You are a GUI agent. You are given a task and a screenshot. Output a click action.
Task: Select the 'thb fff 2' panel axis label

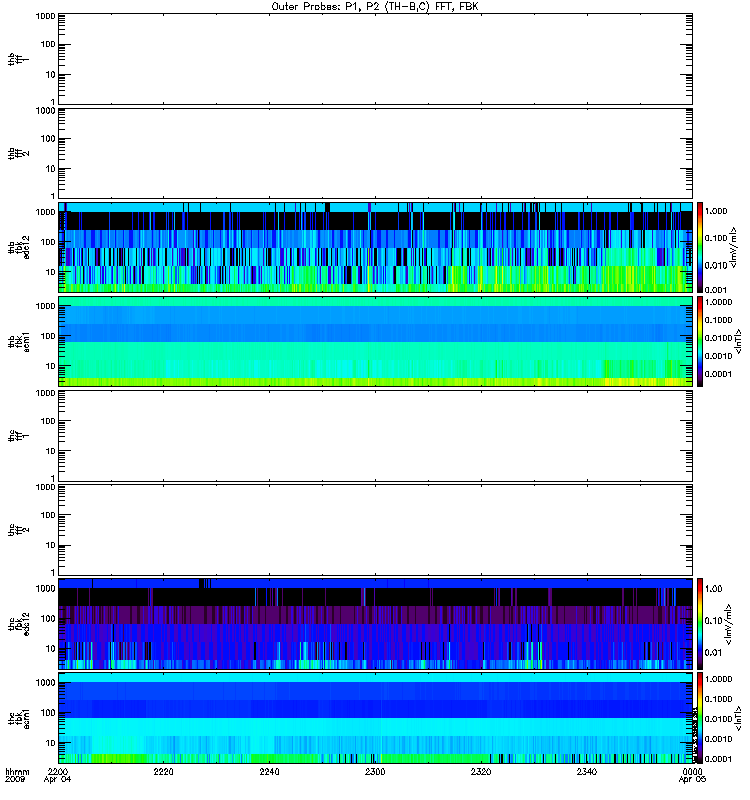(18, 154)
